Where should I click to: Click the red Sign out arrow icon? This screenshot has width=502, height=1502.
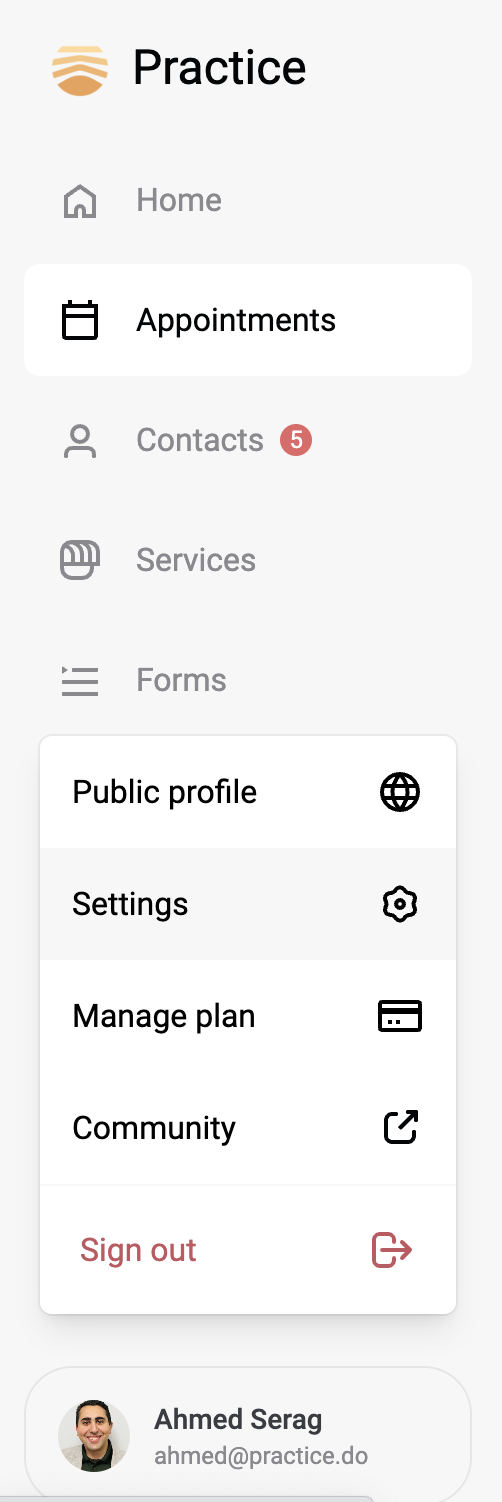[x=392, y=1250]
